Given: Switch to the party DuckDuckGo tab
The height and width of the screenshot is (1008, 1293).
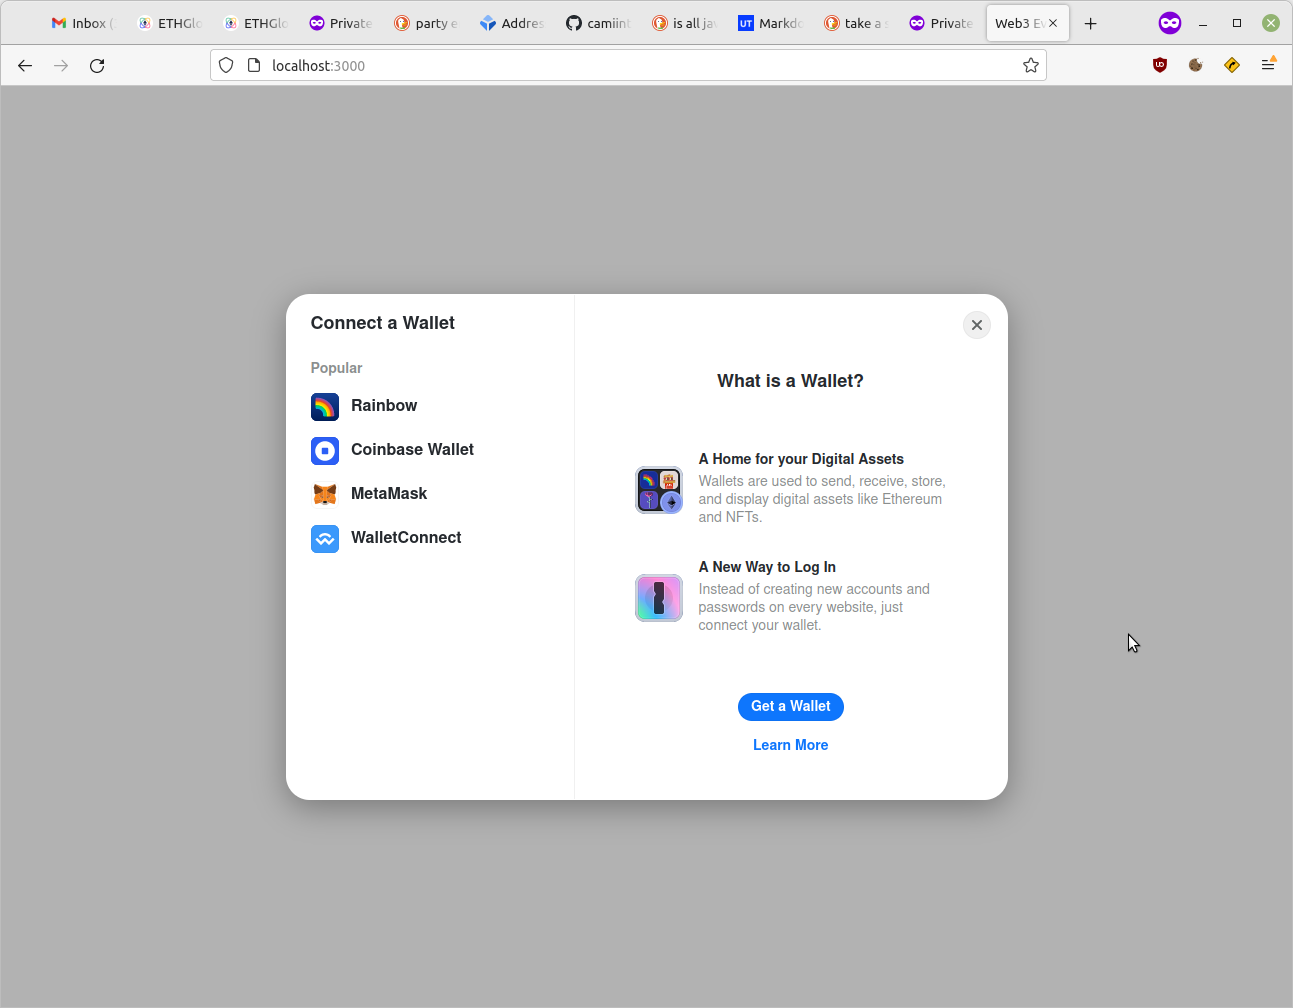Looking at the screenshot, I should tap(427, 23).
